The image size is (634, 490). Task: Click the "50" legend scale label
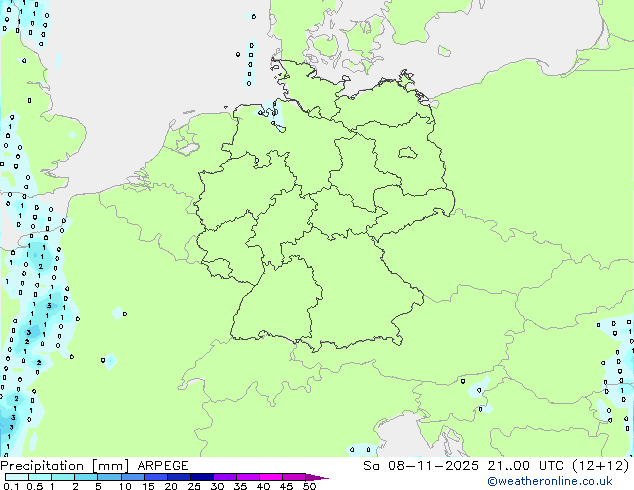point(309,486)
